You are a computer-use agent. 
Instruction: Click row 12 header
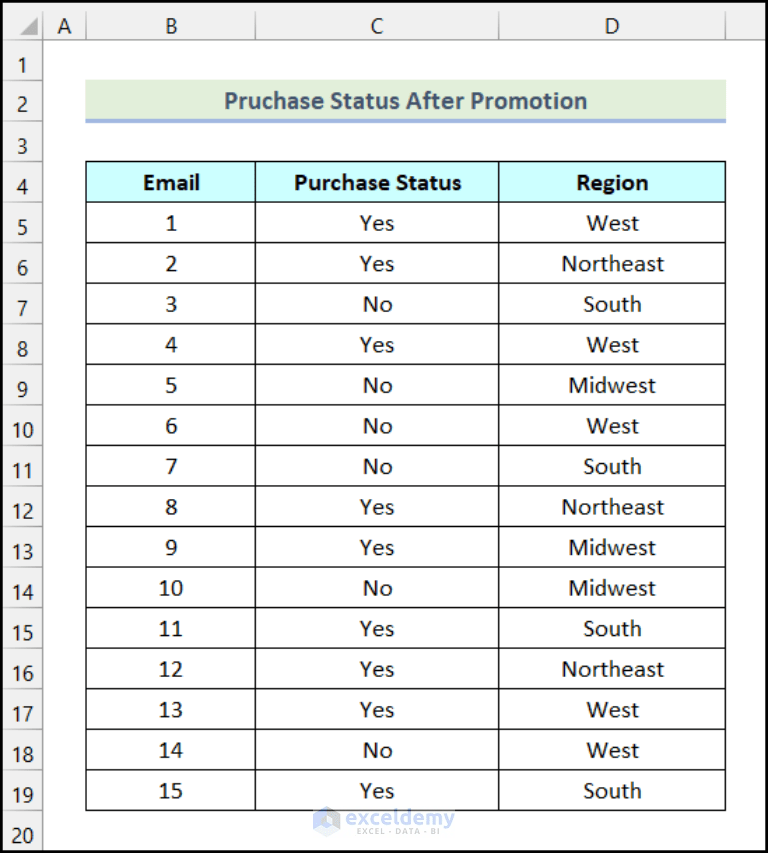pyautogui.click(x=23, y=507)
